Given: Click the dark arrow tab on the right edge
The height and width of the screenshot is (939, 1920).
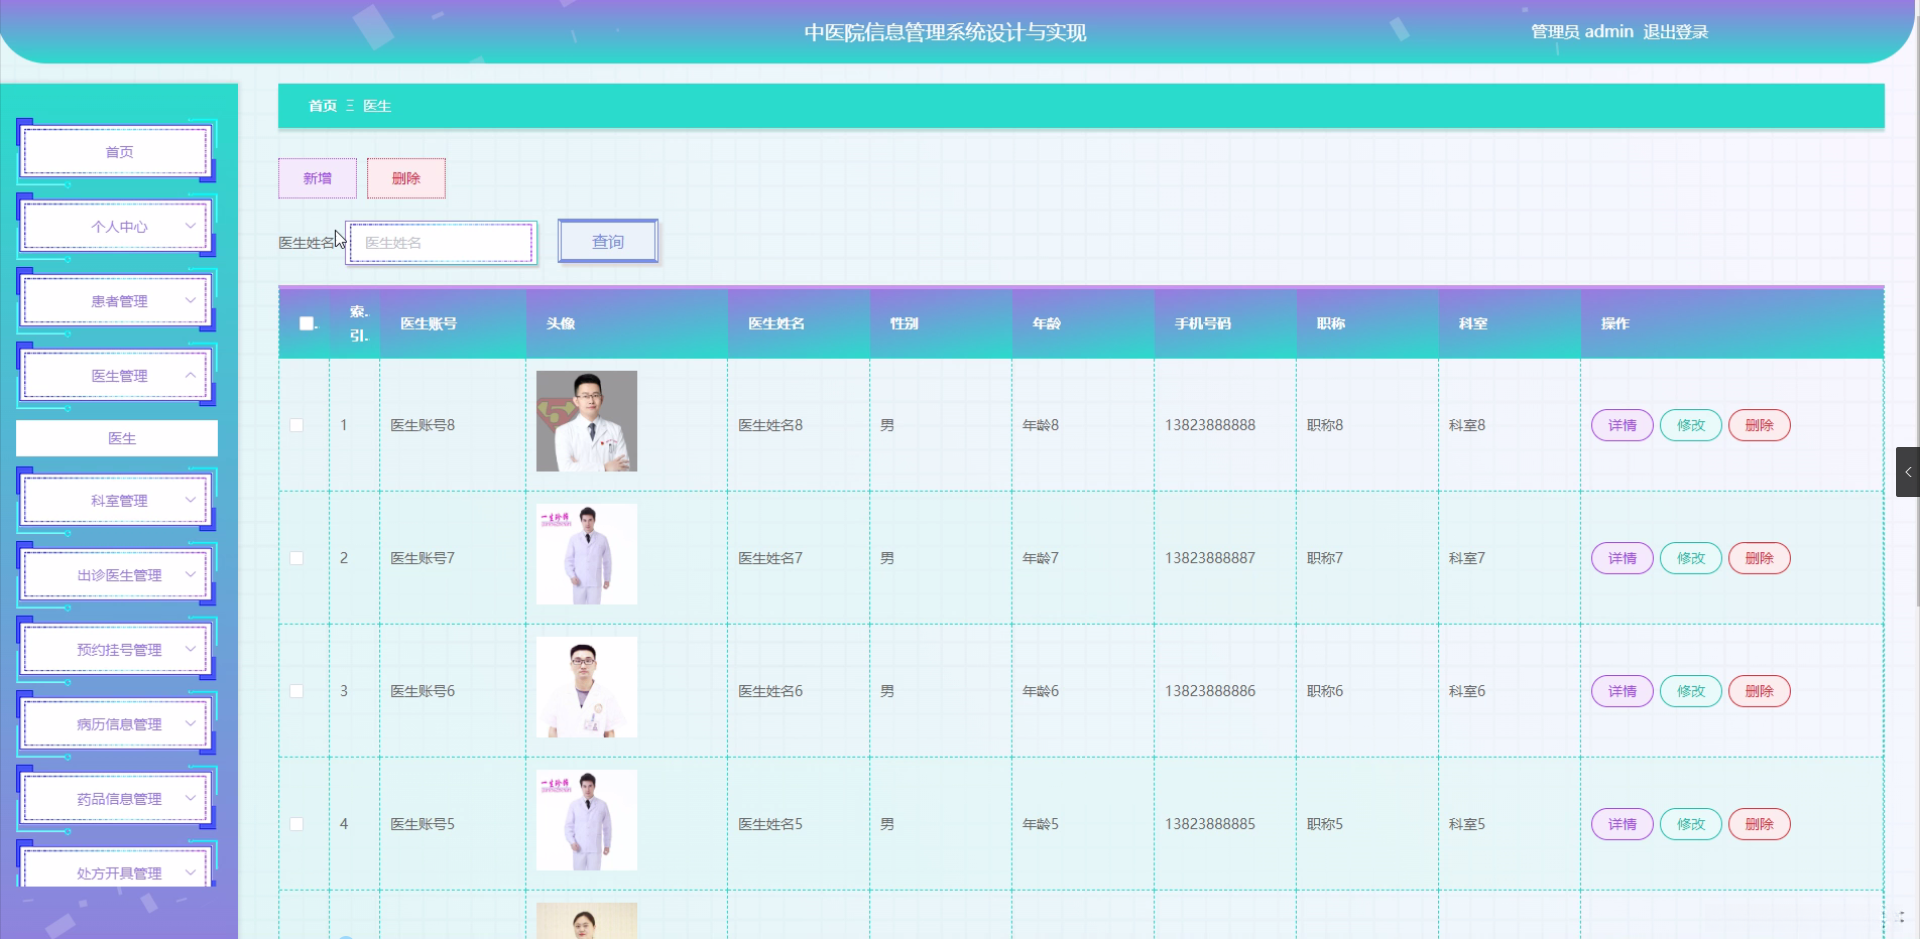Looking at the screenshot, I should click(1907, 472).
